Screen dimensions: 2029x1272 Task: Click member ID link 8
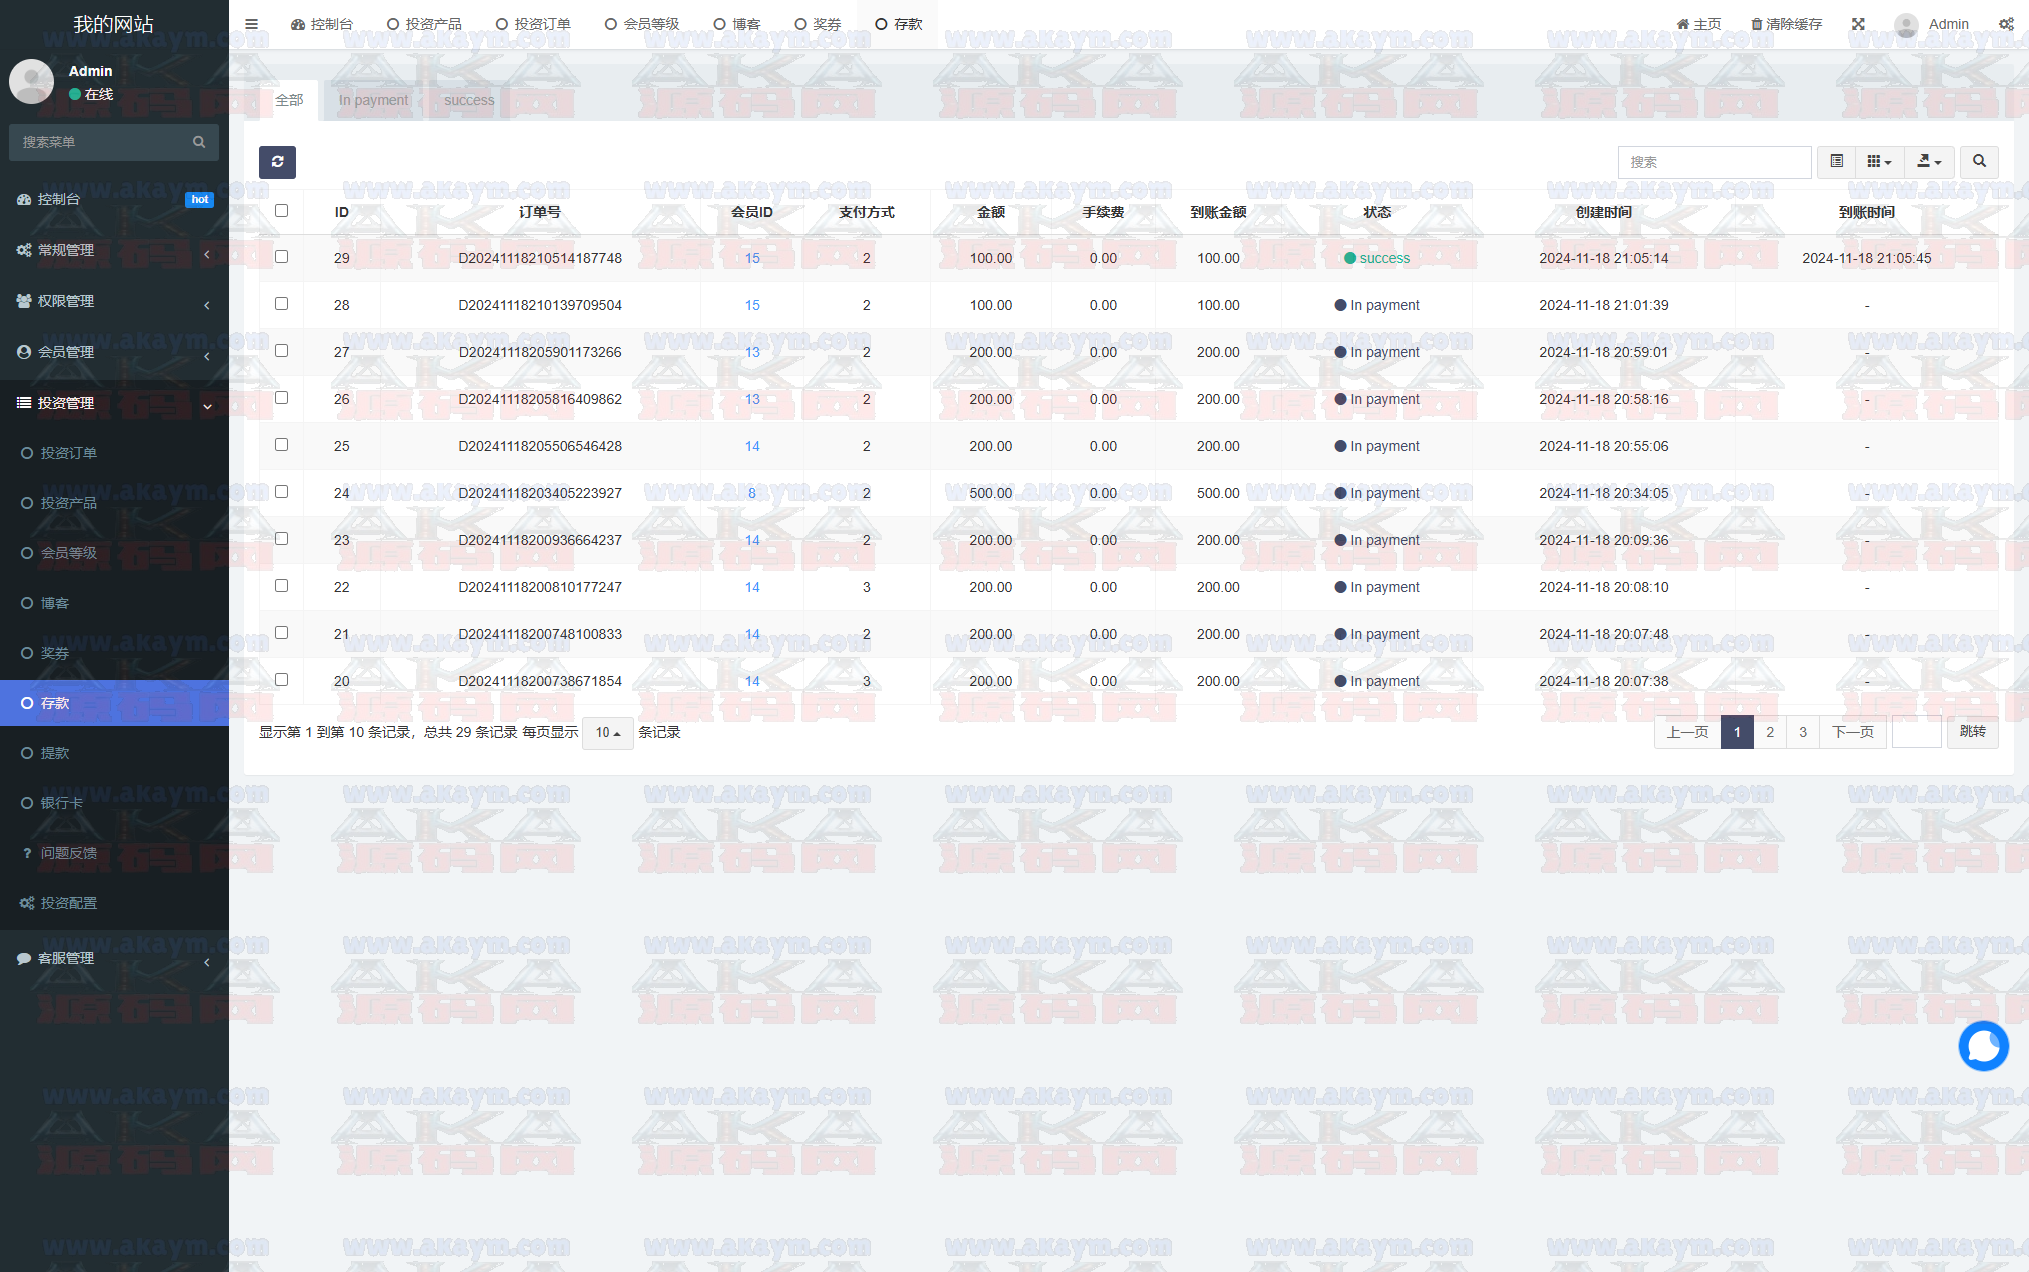click(x=752, y=493)
